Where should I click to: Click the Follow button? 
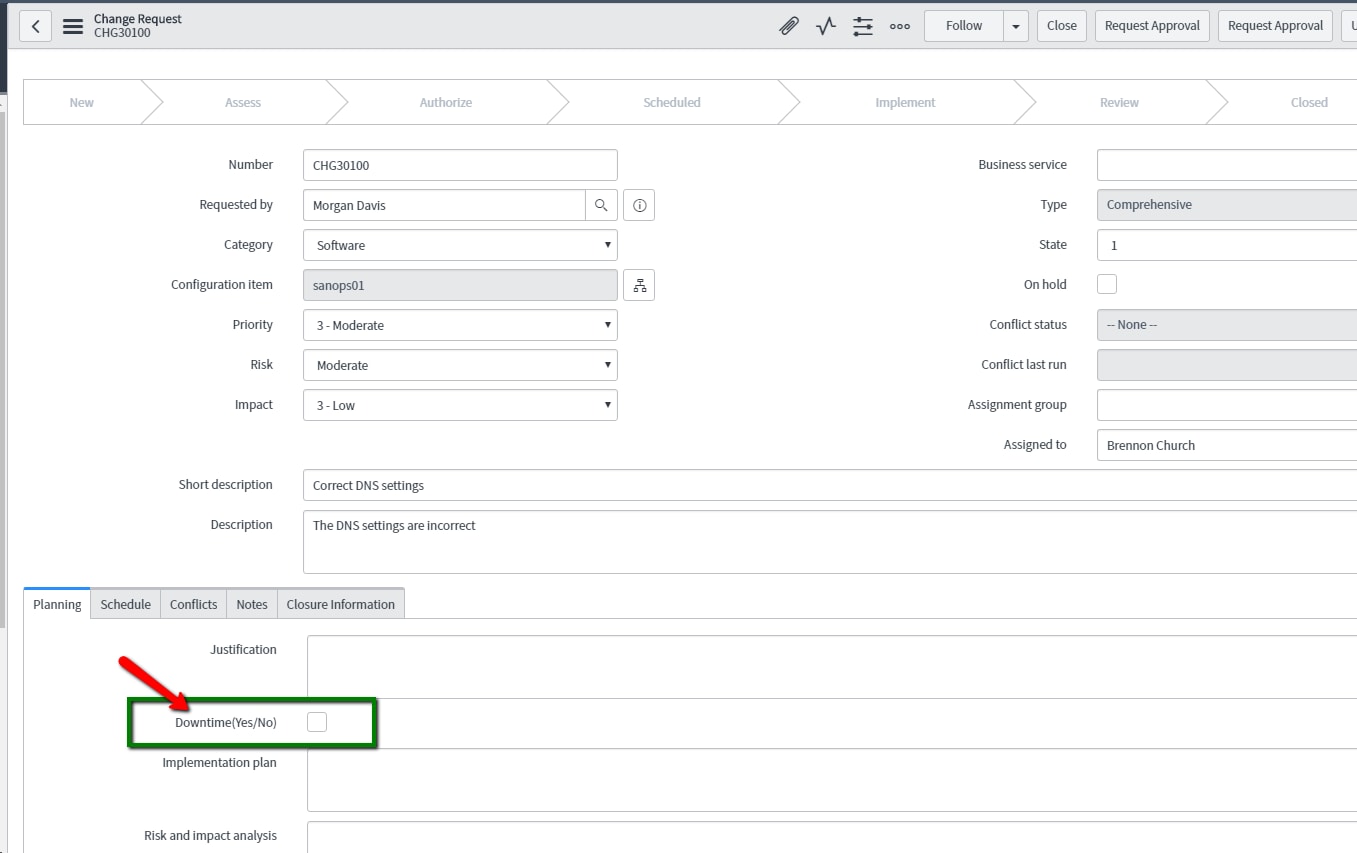(x=964, y=26)
